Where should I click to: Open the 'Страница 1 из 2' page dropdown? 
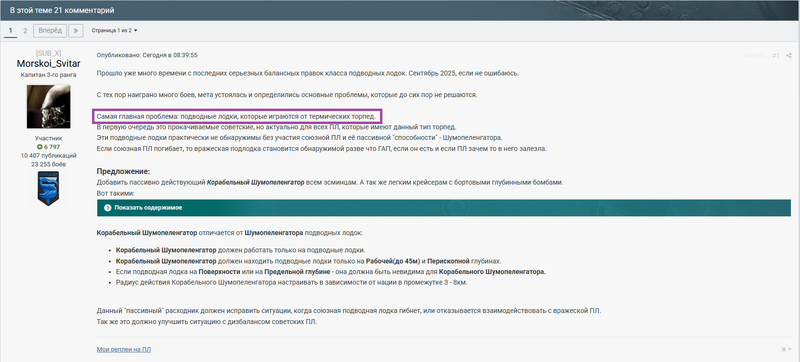click(x=114, y=31)
